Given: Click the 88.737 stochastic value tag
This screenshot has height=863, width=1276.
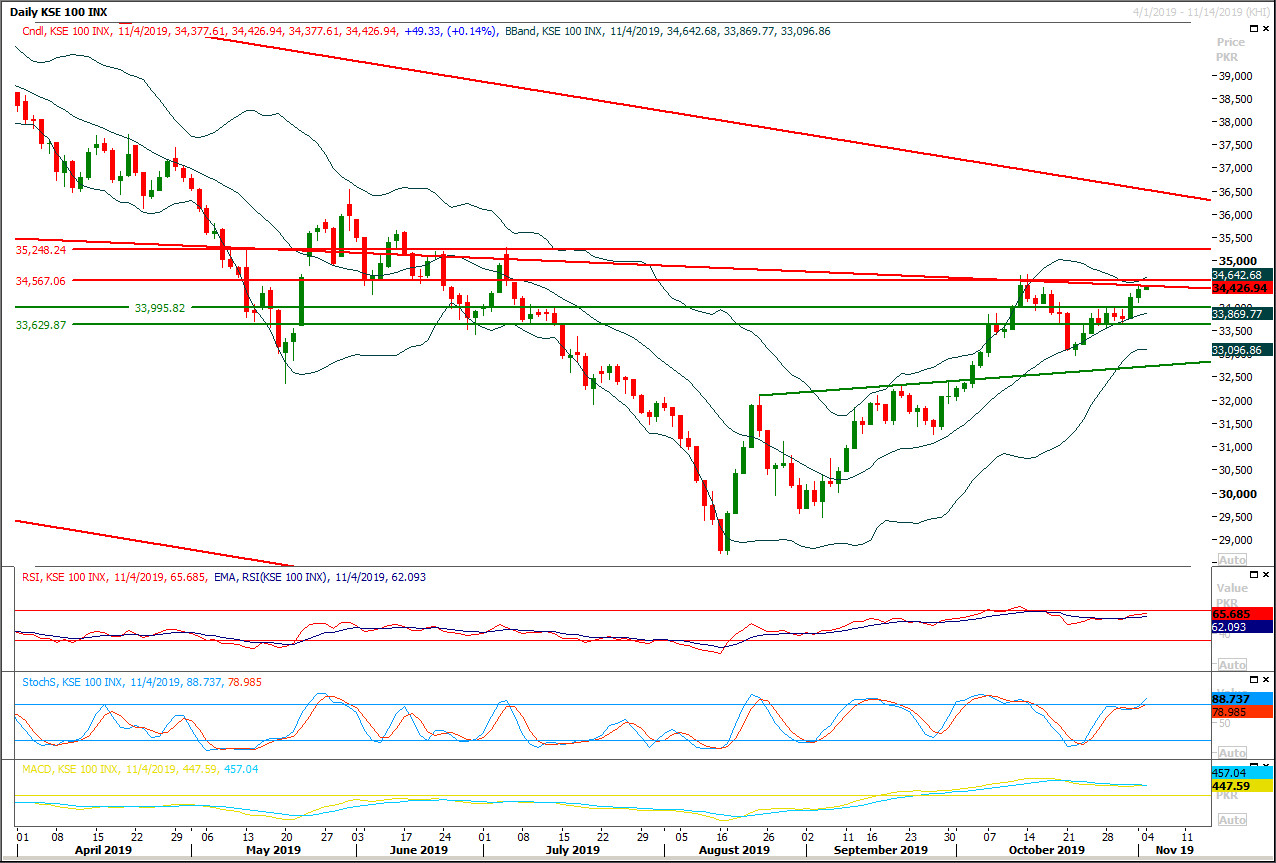Looking at the screenshot, I should pos(1242,699).
